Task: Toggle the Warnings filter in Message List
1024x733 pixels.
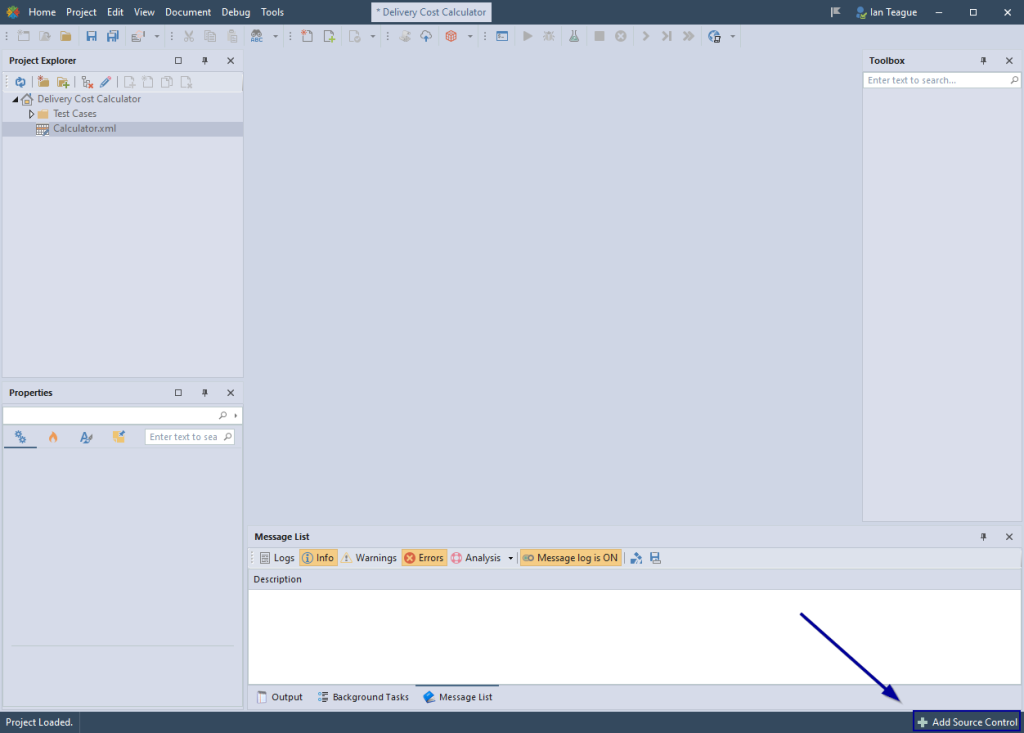Action: [369, 558]
